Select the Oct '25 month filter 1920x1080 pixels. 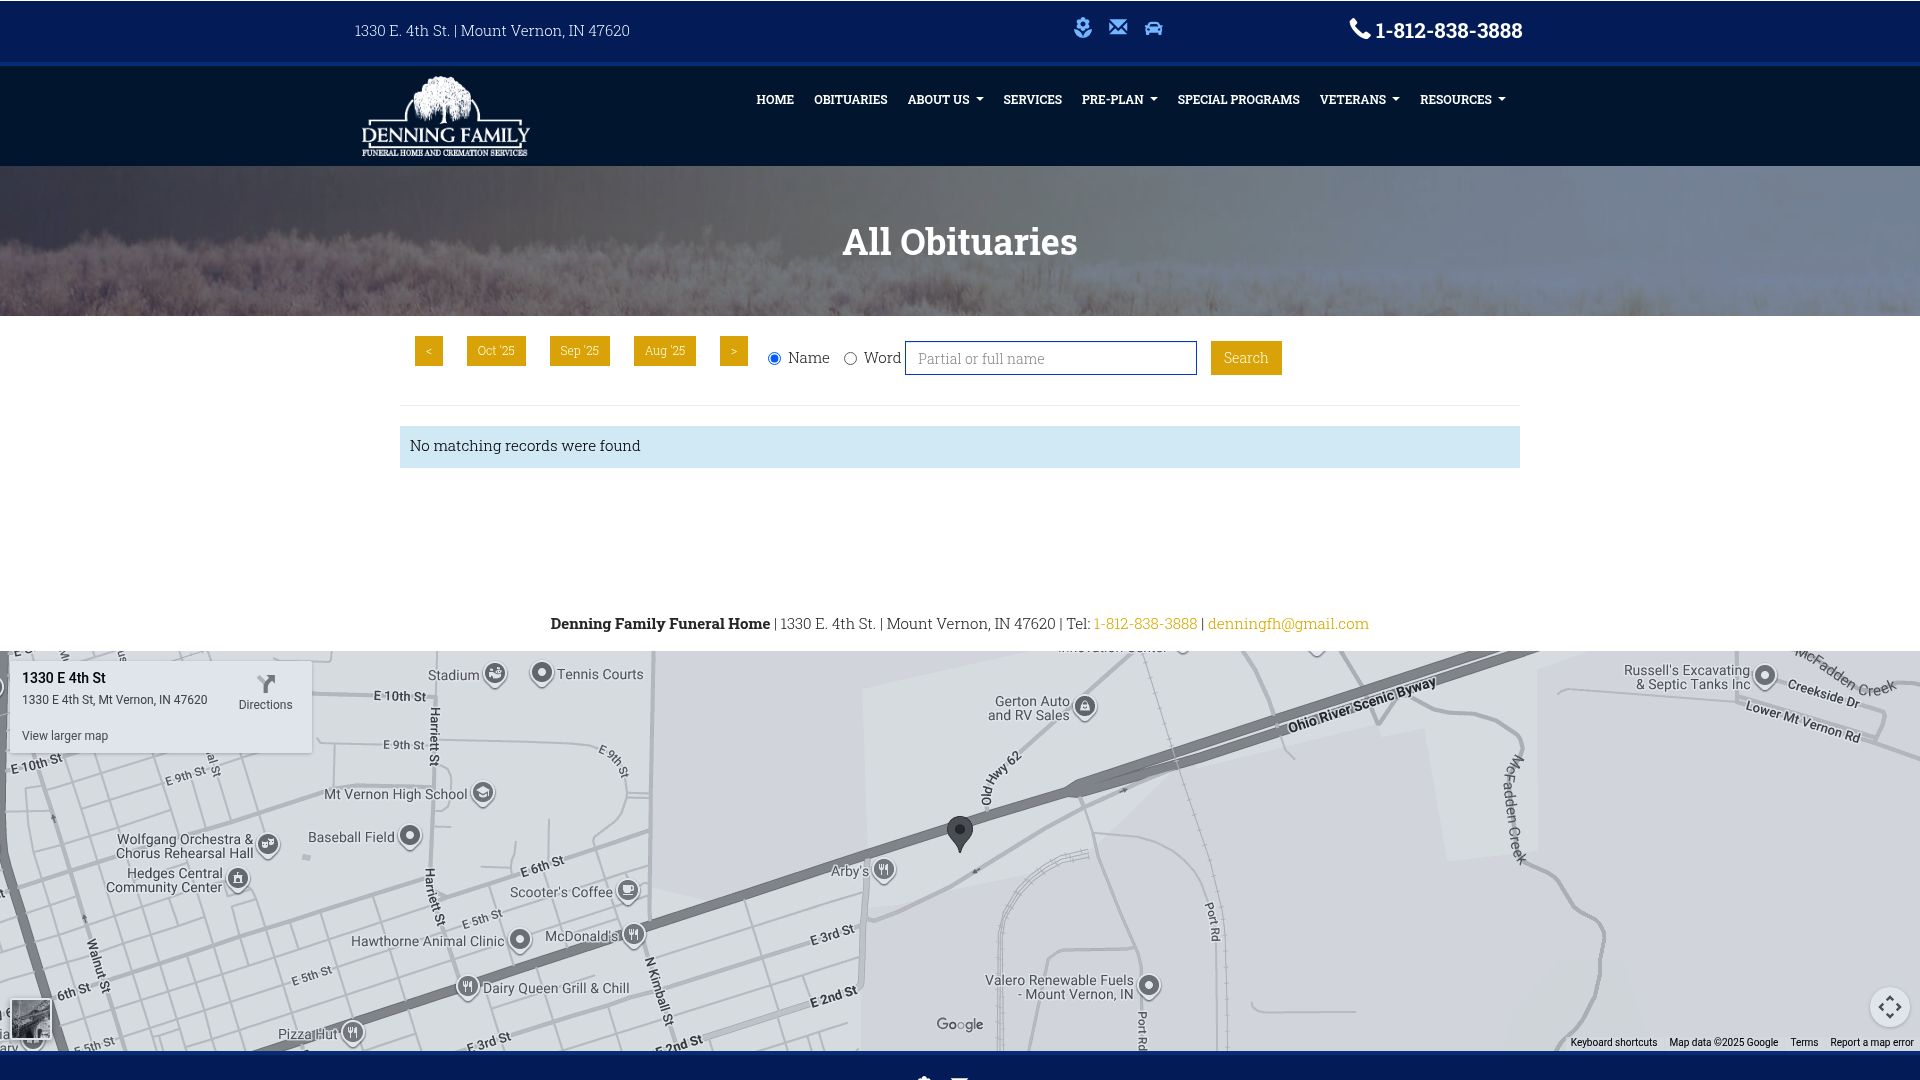pos(495,351)
